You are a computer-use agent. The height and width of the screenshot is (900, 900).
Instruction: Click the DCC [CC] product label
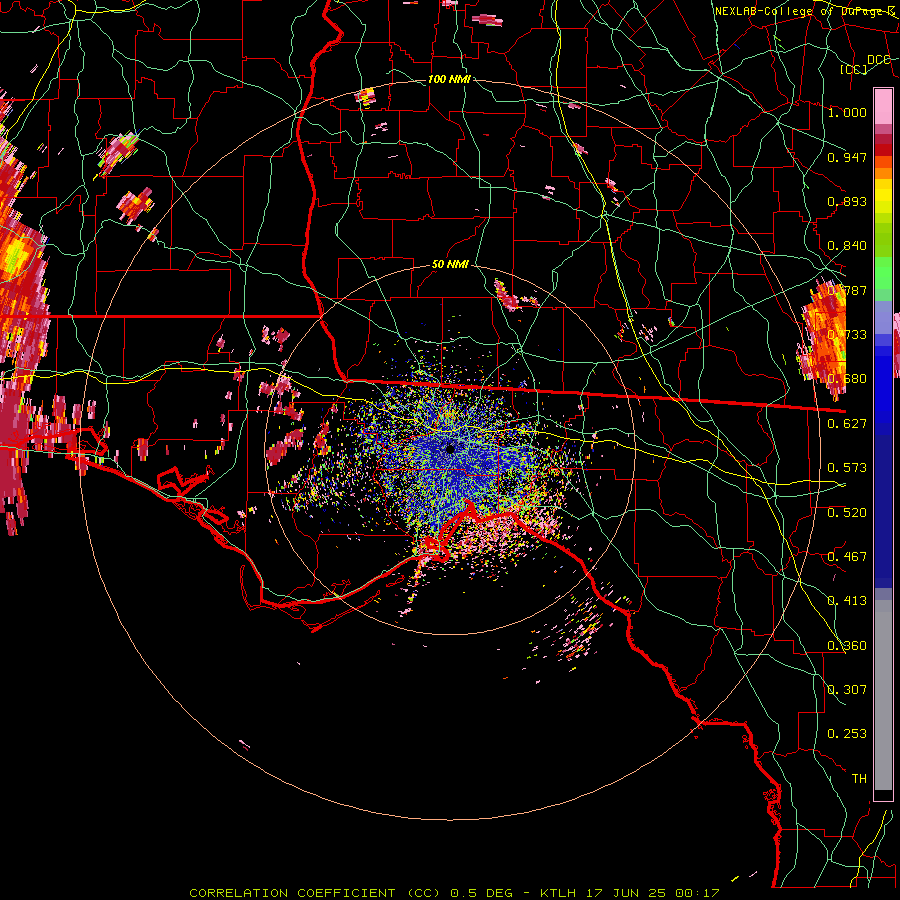click(866, 64)
